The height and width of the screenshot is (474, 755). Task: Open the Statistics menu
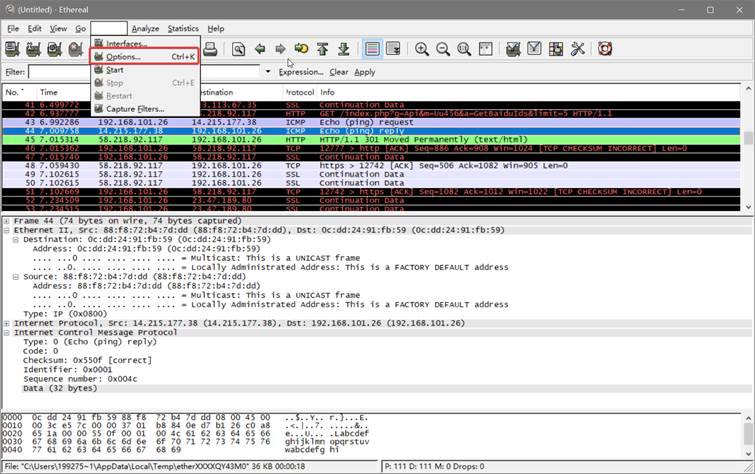183,28
